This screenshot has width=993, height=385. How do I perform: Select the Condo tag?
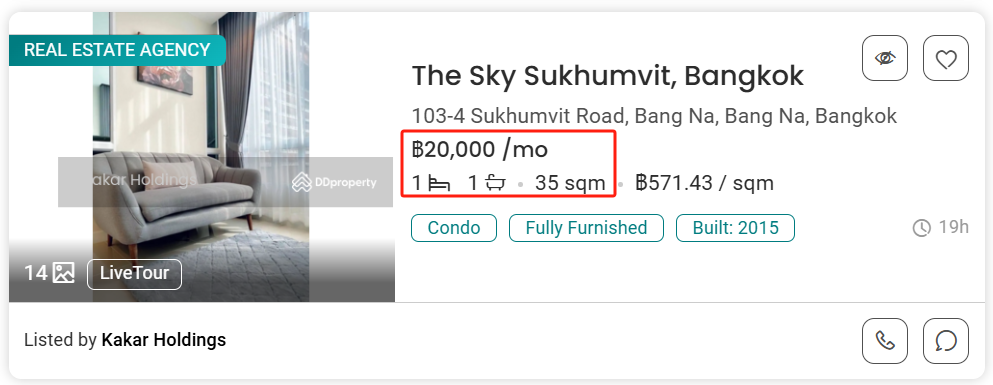[x=454, y=228]
